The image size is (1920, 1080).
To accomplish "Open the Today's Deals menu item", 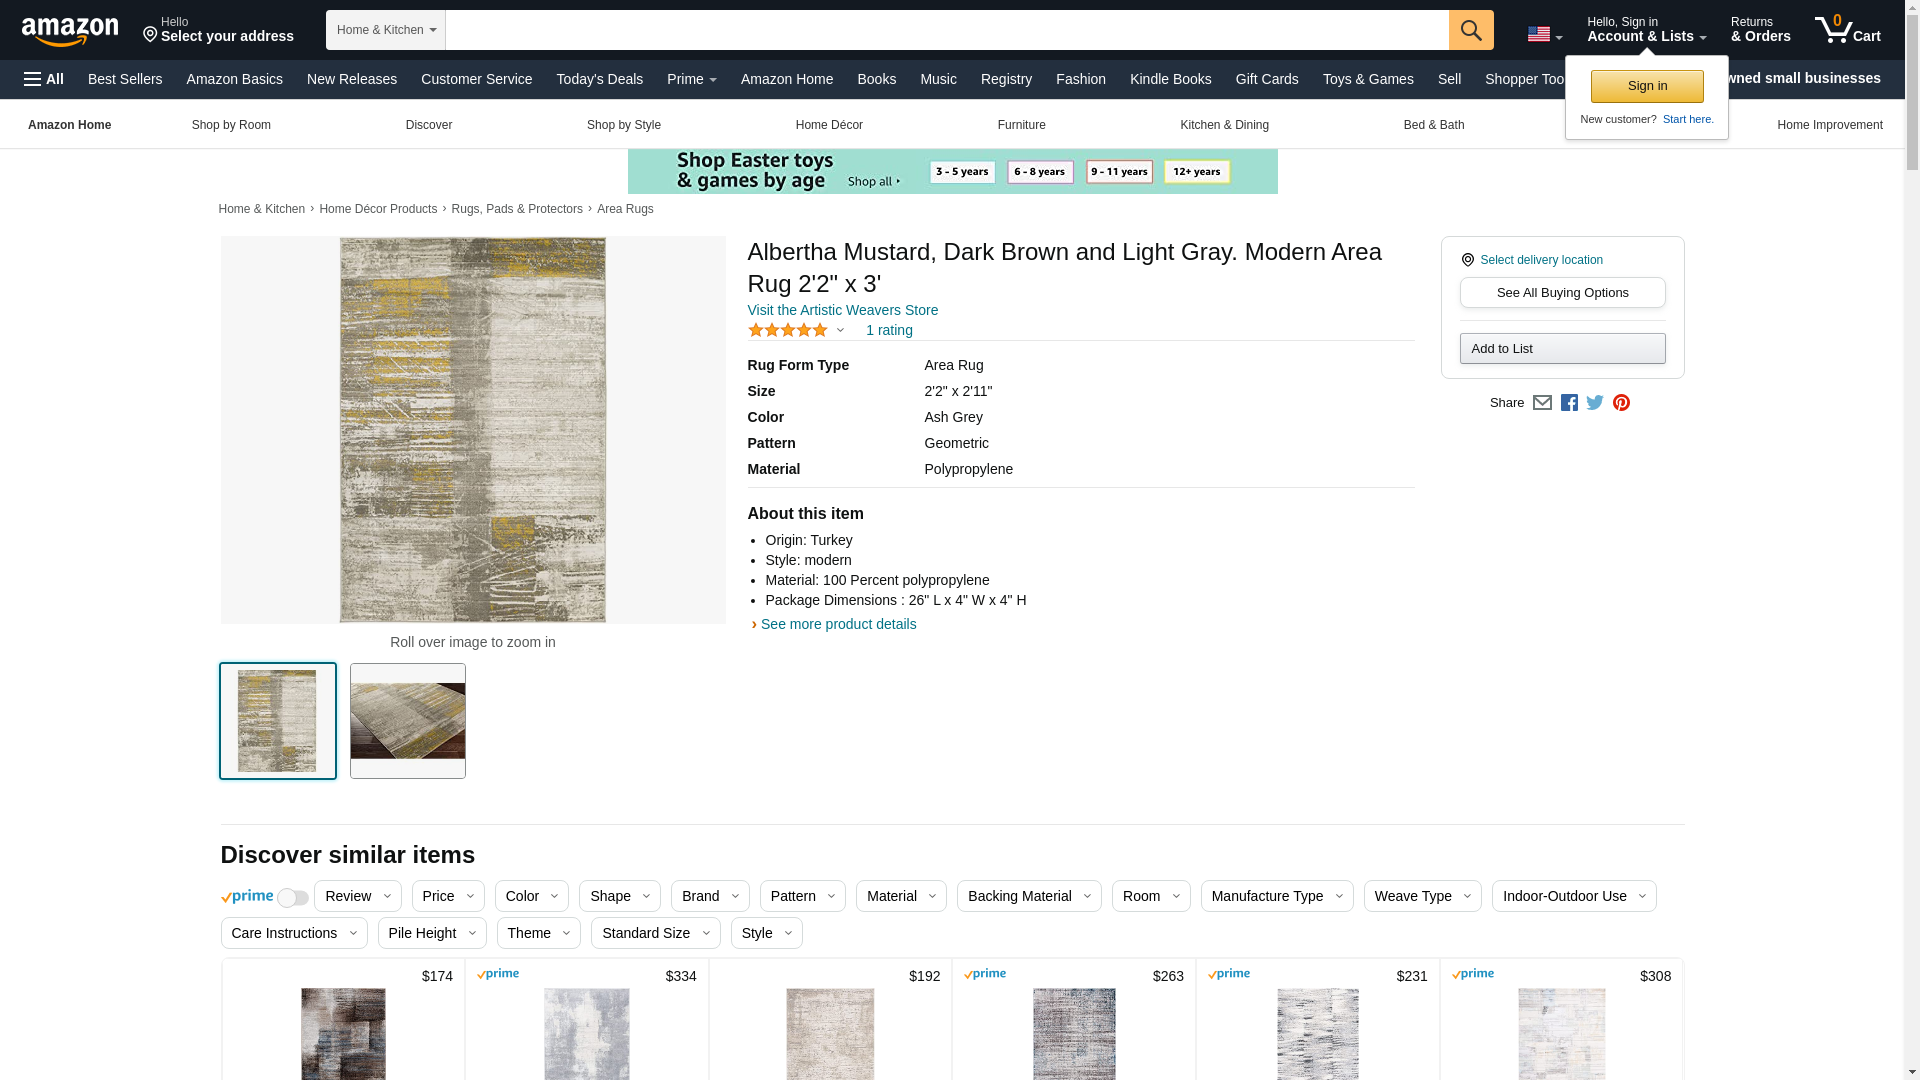I will click(599, 79).
